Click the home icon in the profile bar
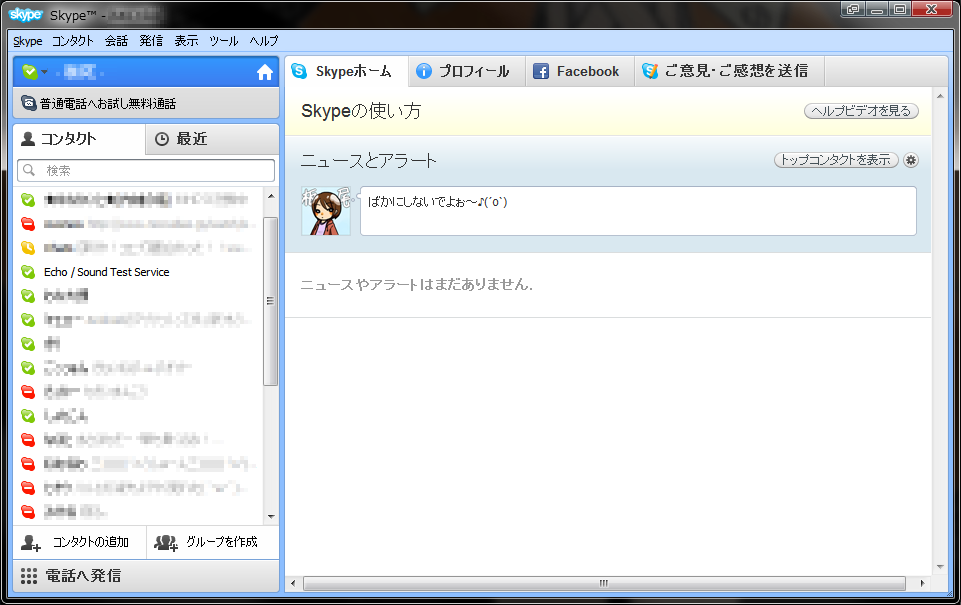This screenshot has height=605, width=961. pos(265,72)
